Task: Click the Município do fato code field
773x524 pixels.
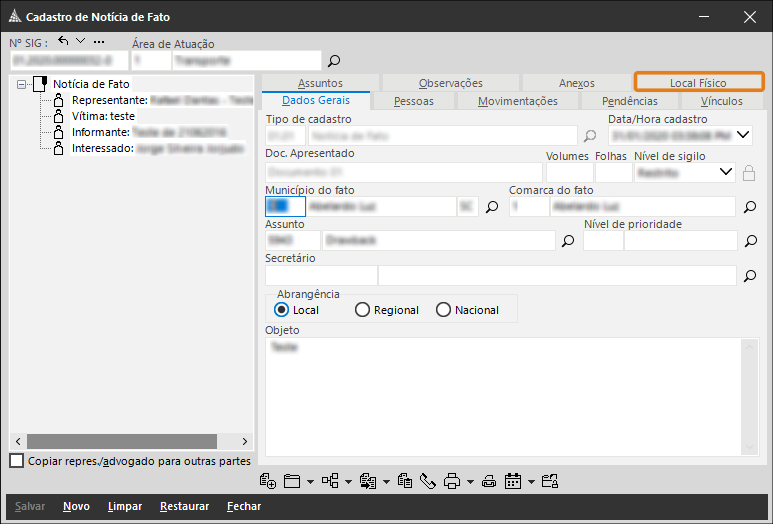Action: pyautogui.click(x=285, y=207)
